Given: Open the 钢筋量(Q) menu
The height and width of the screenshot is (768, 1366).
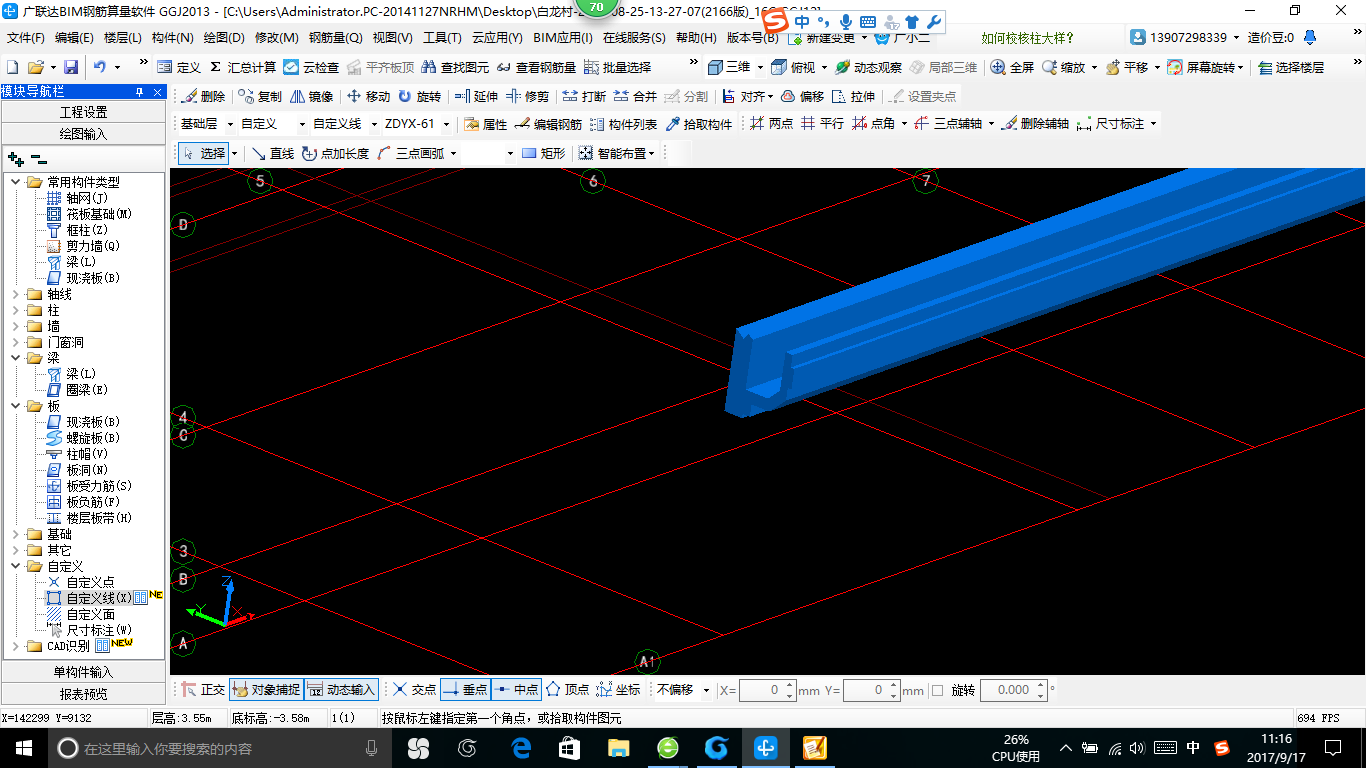Looking at the screenshot, I should pos(335,38).
